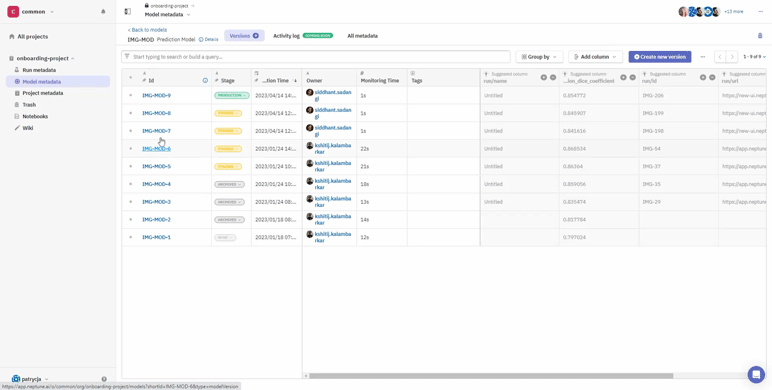Open Staging stage dropdown for IMG-MOD-8
This screenshot has width=772, height=390.
coord(228,113)
